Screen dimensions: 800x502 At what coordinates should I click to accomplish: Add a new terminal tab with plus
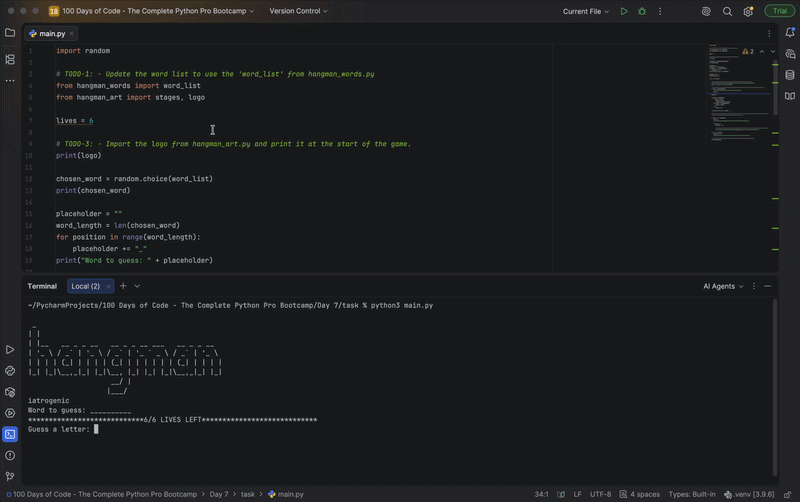tap(123, 286)
